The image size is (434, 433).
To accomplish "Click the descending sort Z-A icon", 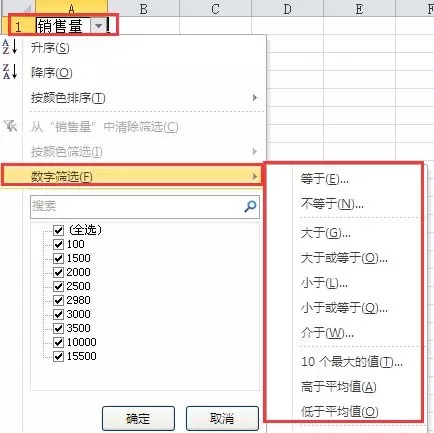I will click(x=10, y=72).
